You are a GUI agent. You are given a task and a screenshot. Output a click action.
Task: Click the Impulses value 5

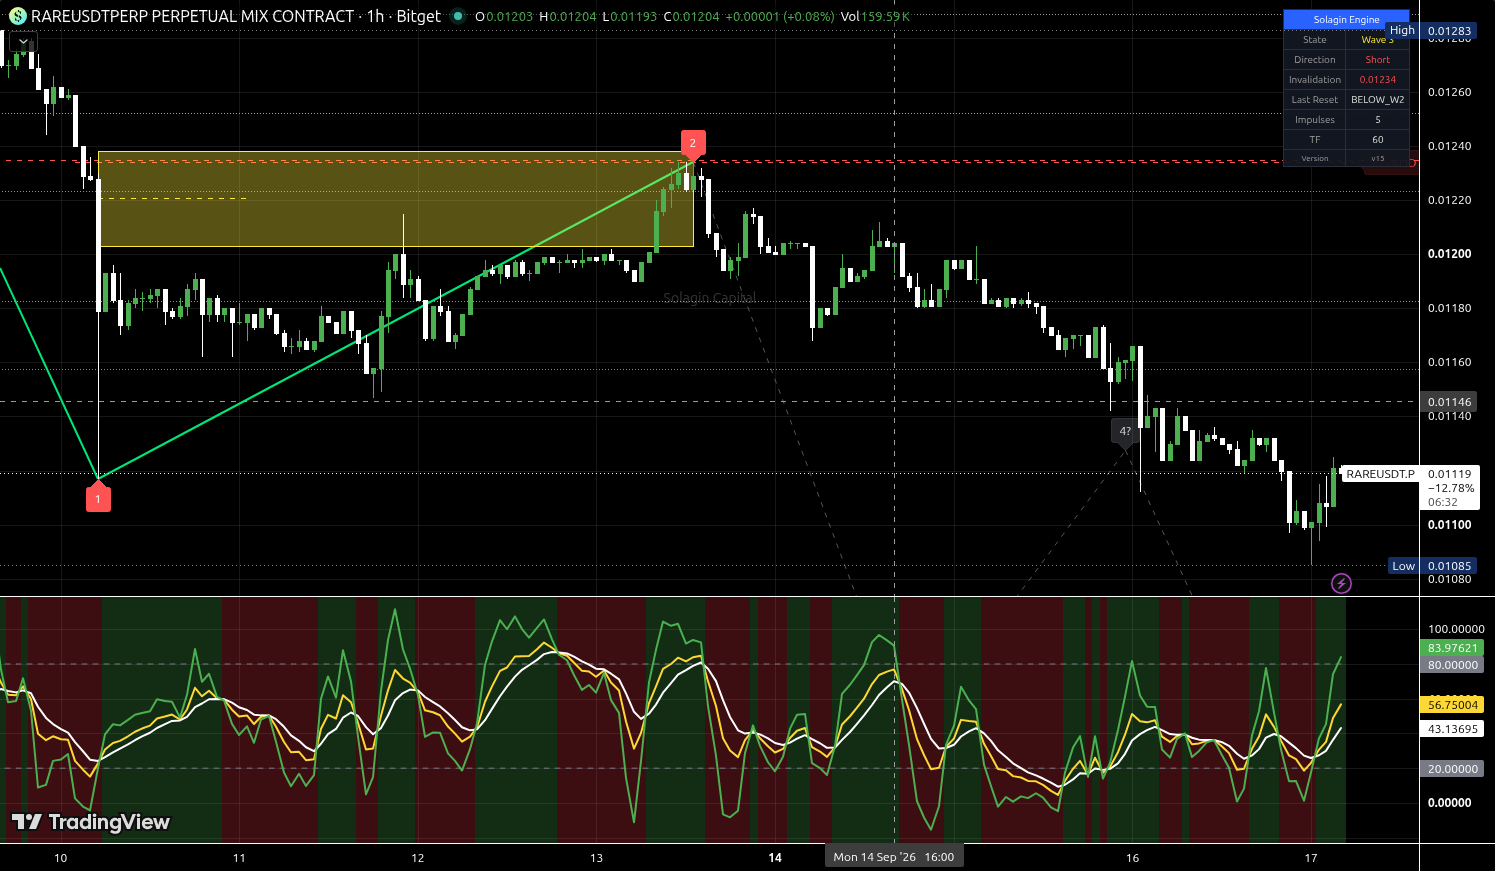(1377, 120)
